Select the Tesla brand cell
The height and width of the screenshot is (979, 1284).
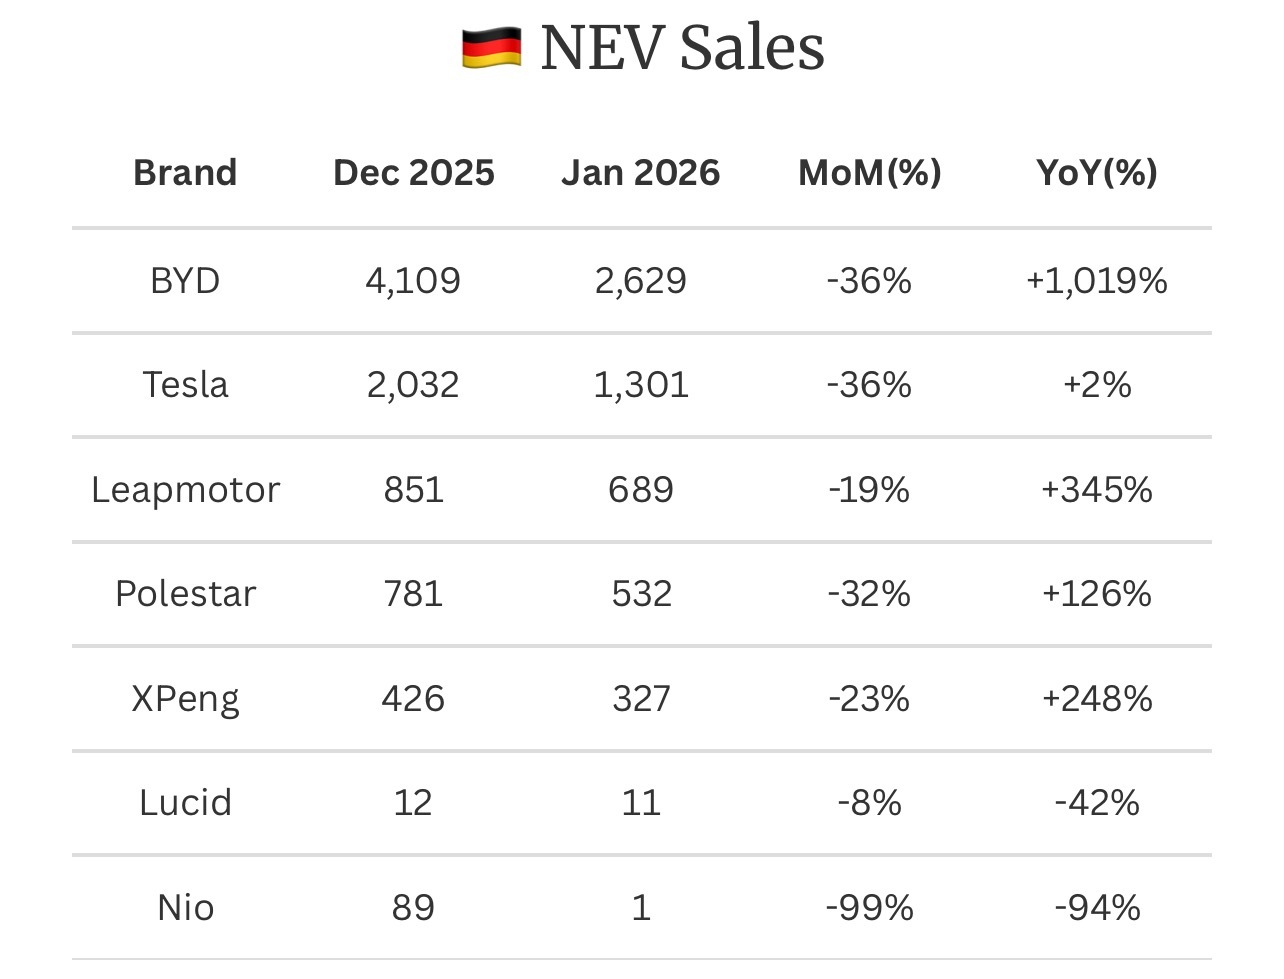185,385
